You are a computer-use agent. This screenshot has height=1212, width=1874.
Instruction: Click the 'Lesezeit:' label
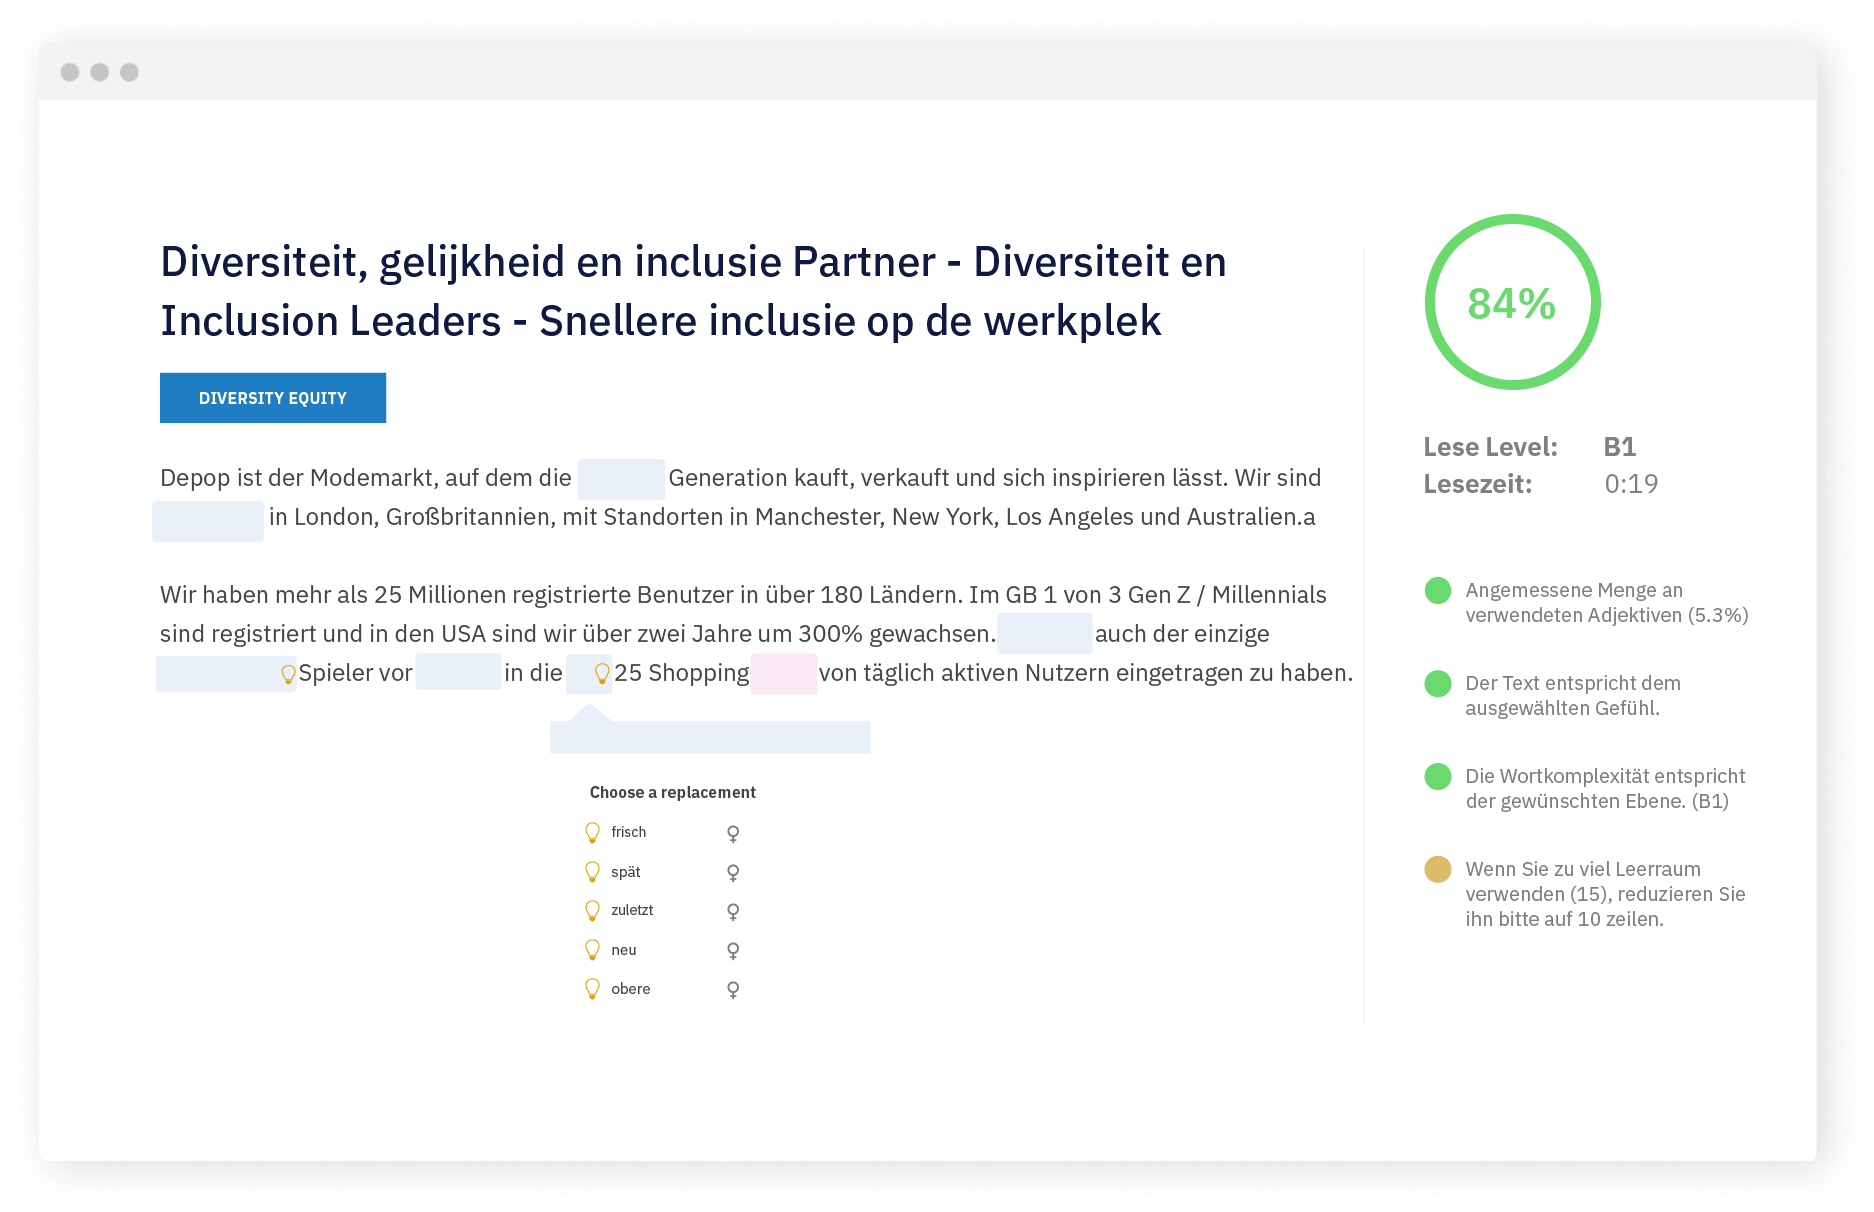tap(1478, 484)
